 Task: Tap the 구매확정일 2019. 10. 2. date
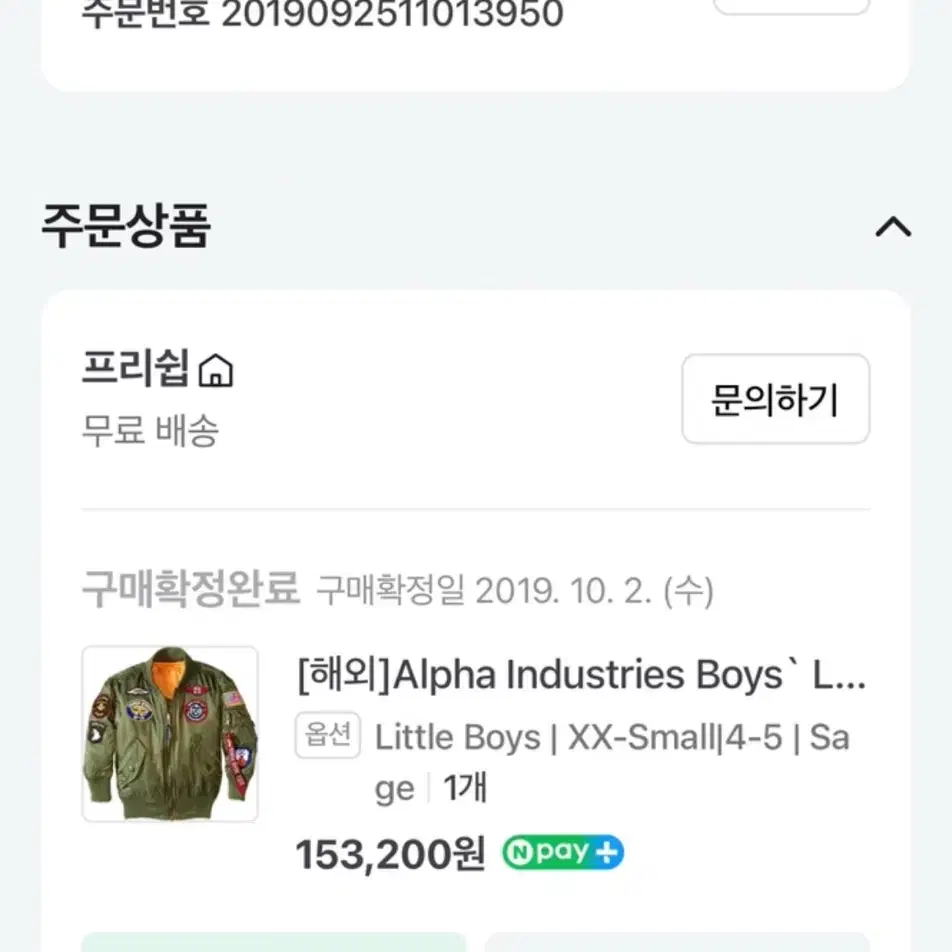[x=515, y=591]
